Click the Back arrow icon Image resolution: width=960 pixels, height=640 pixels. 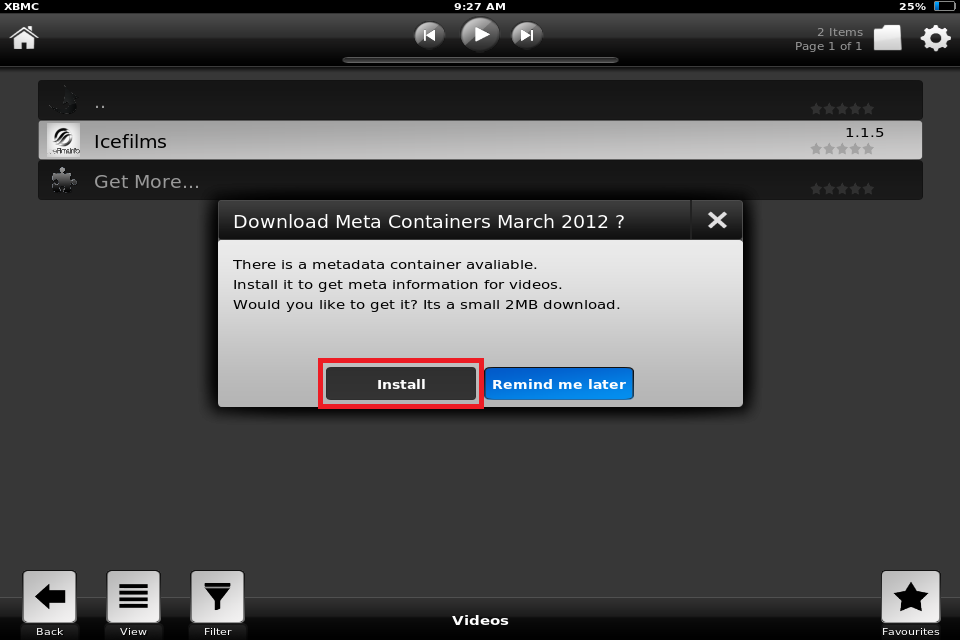pyautogui.click(x=50, y=597)
